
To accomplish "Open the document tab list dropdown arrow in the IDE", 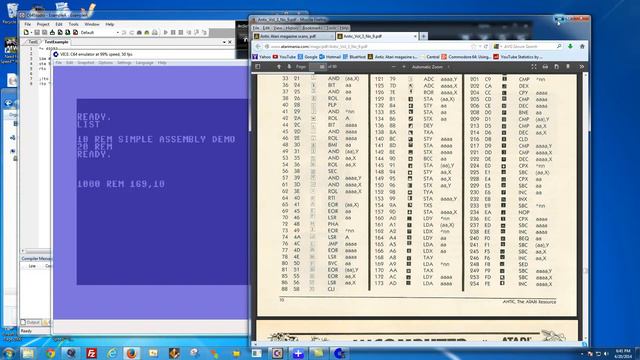I will tap(224, 42).
